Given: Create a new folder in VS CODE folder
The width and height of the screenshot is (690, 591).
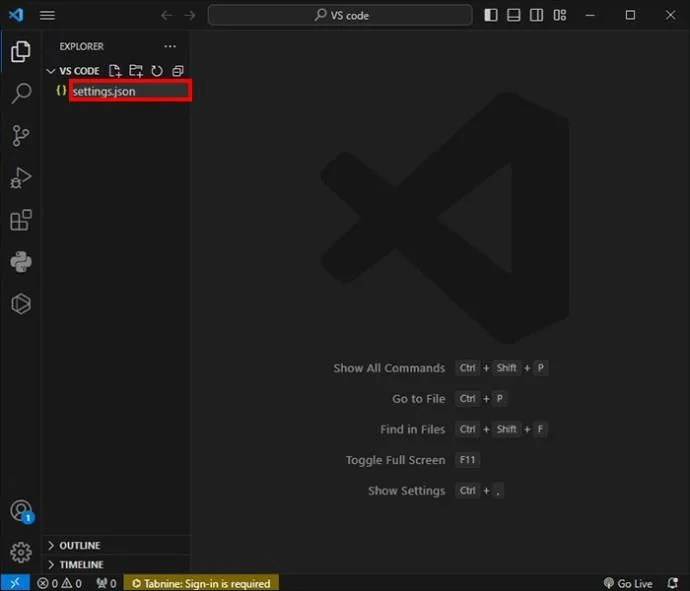Looking at the screenshot, I should [x=136, y=71].
